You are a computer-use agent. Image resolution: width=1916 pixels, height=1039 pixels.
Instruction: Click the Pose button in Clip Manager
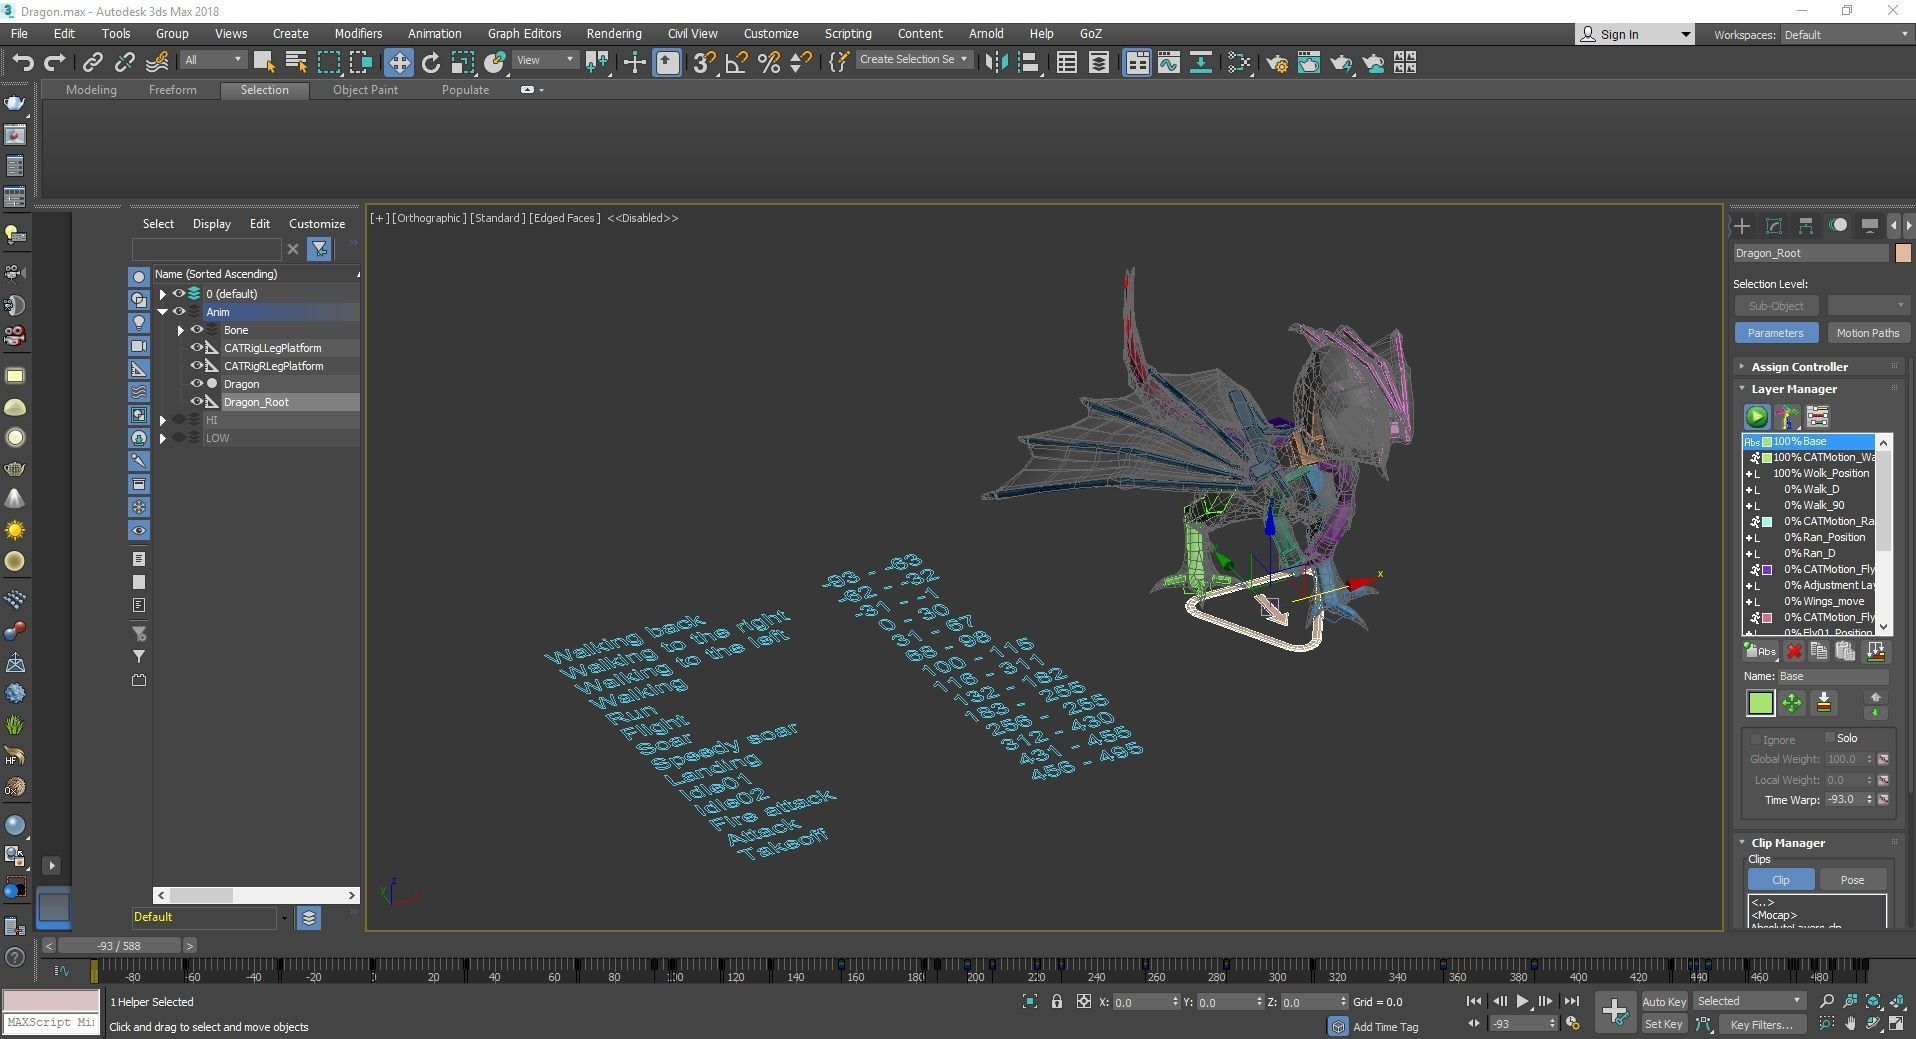1852,880
